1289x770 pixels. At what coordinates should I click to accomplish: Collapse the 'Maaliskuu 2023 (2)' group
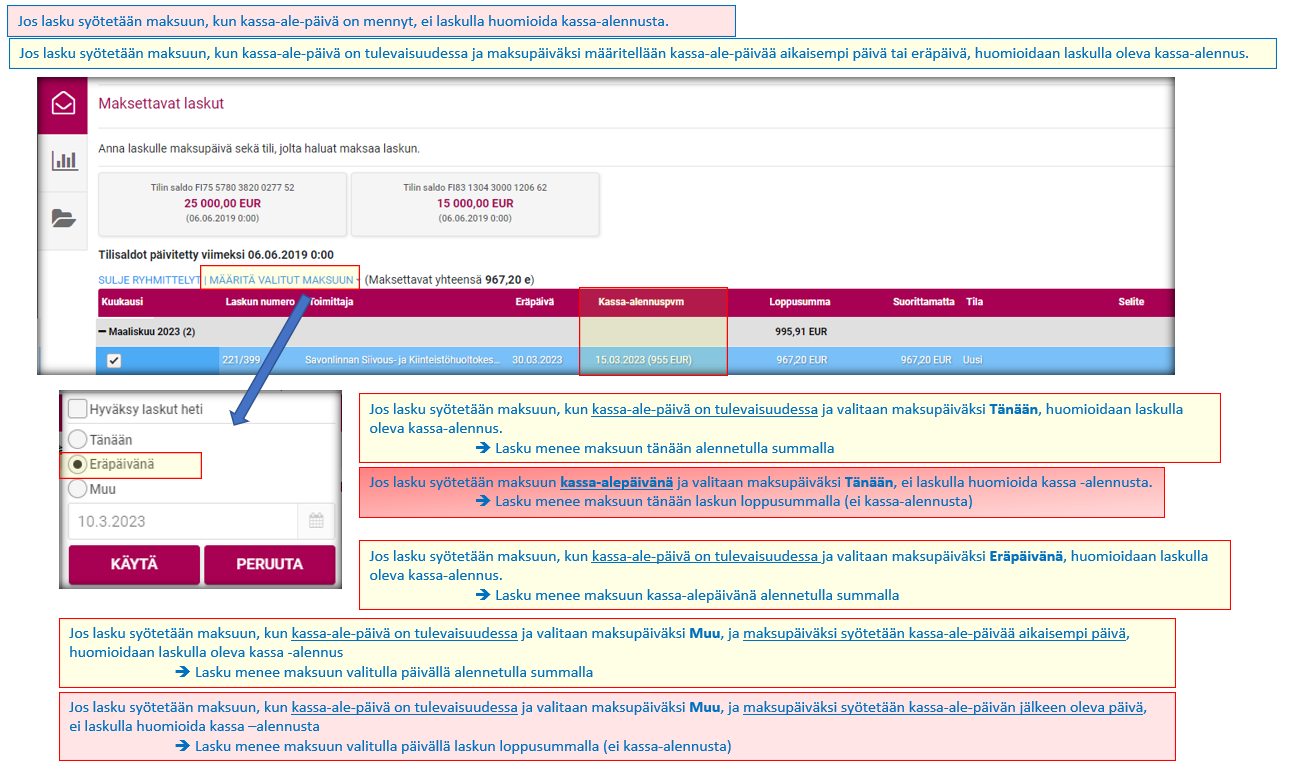104,331
